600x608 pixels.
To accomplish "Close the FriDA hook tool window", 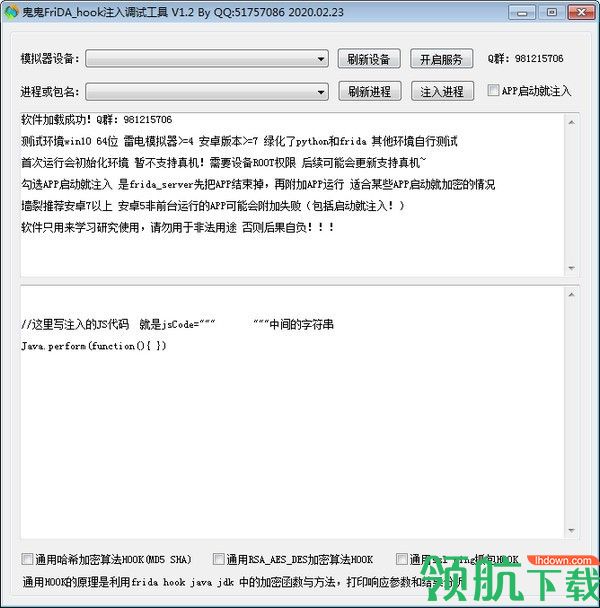I will tap(581, 12).
